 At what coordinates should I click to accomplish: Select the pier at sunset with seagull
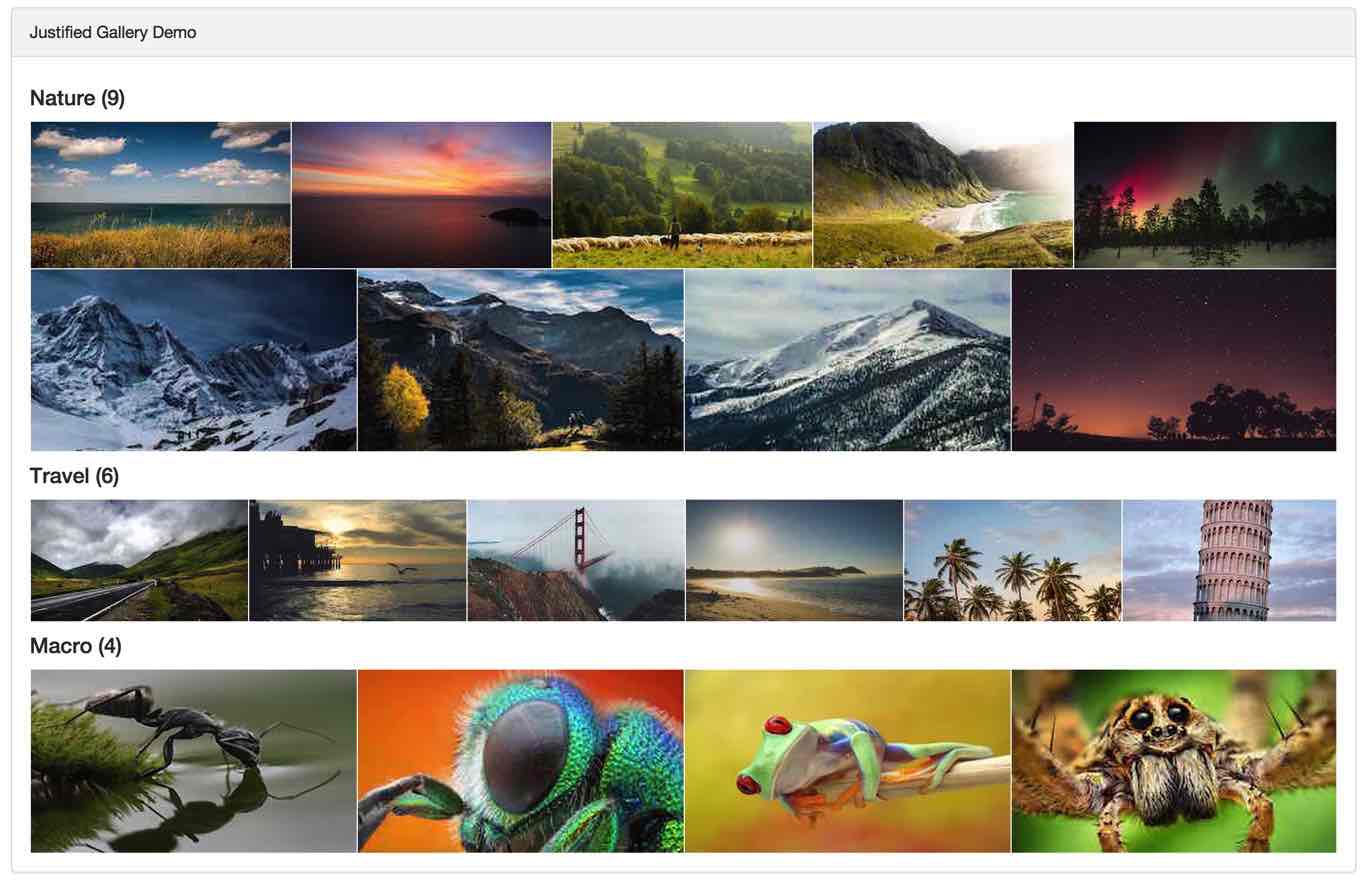(357, 560)
